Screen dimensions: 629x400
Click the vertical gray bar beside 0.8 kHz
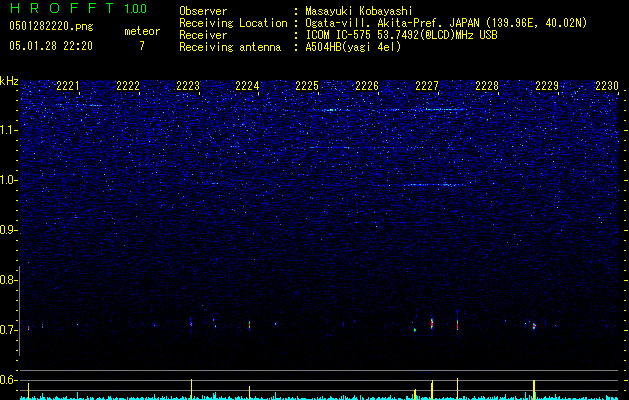pos(20,311)
